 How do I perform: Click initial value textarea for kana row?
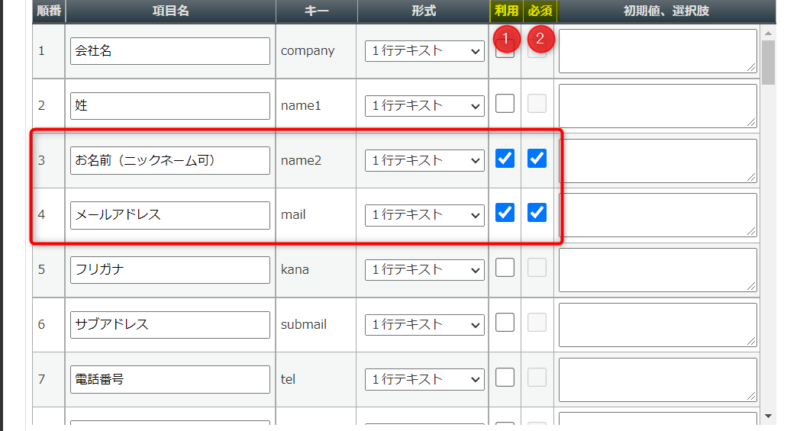[x=658, y=270]
